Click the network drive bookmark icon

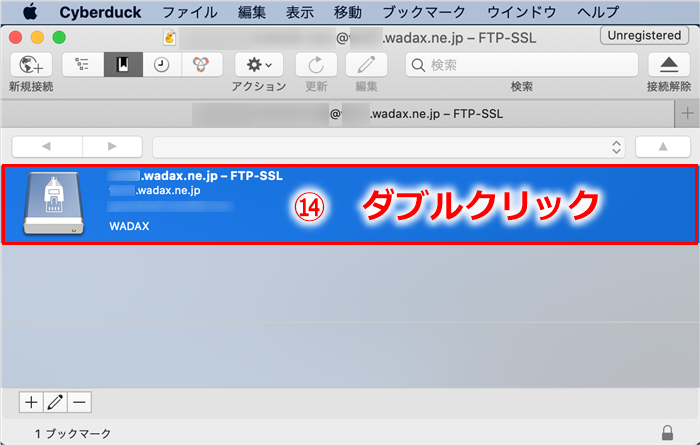(x=54, y=204)
